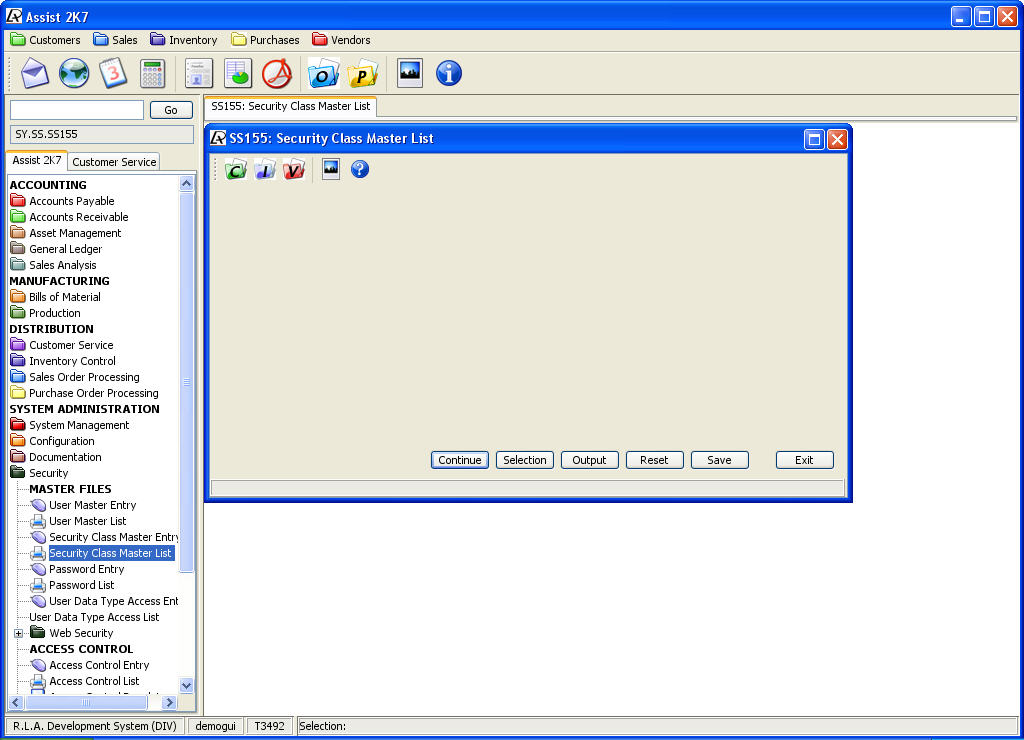Click the globe web browser icon
This screenshot has width=1024, height=740.
click(x=74, y=73)
